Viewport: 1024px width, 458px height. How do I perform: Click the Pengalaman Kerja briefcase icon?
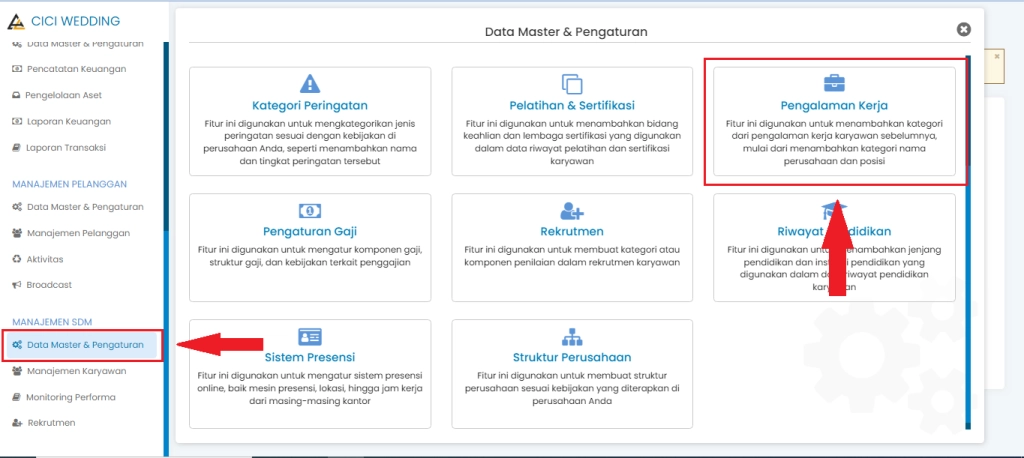tap(834, 84)
